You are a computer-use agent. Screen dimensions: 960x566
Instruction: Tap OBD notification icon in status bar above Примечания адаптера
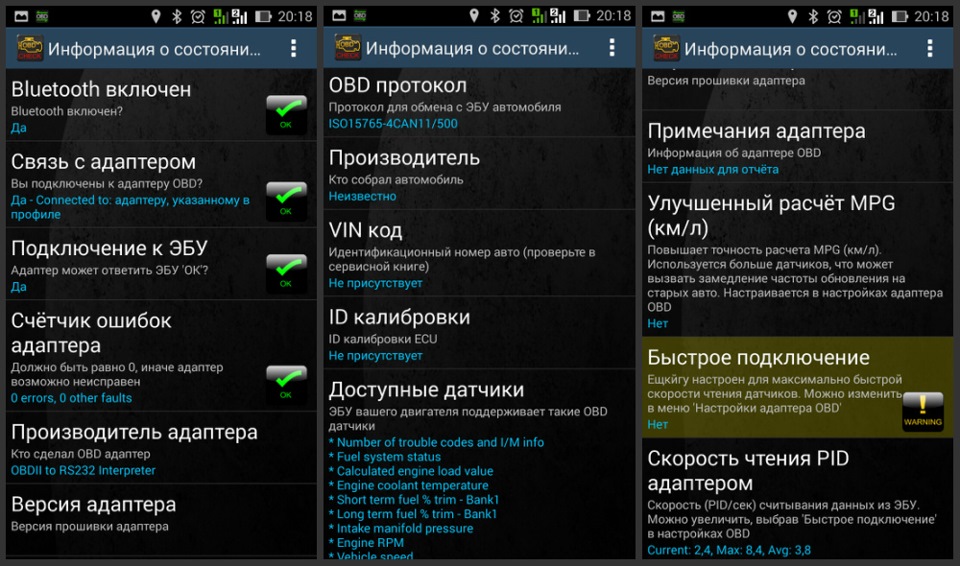pos(678,16)
